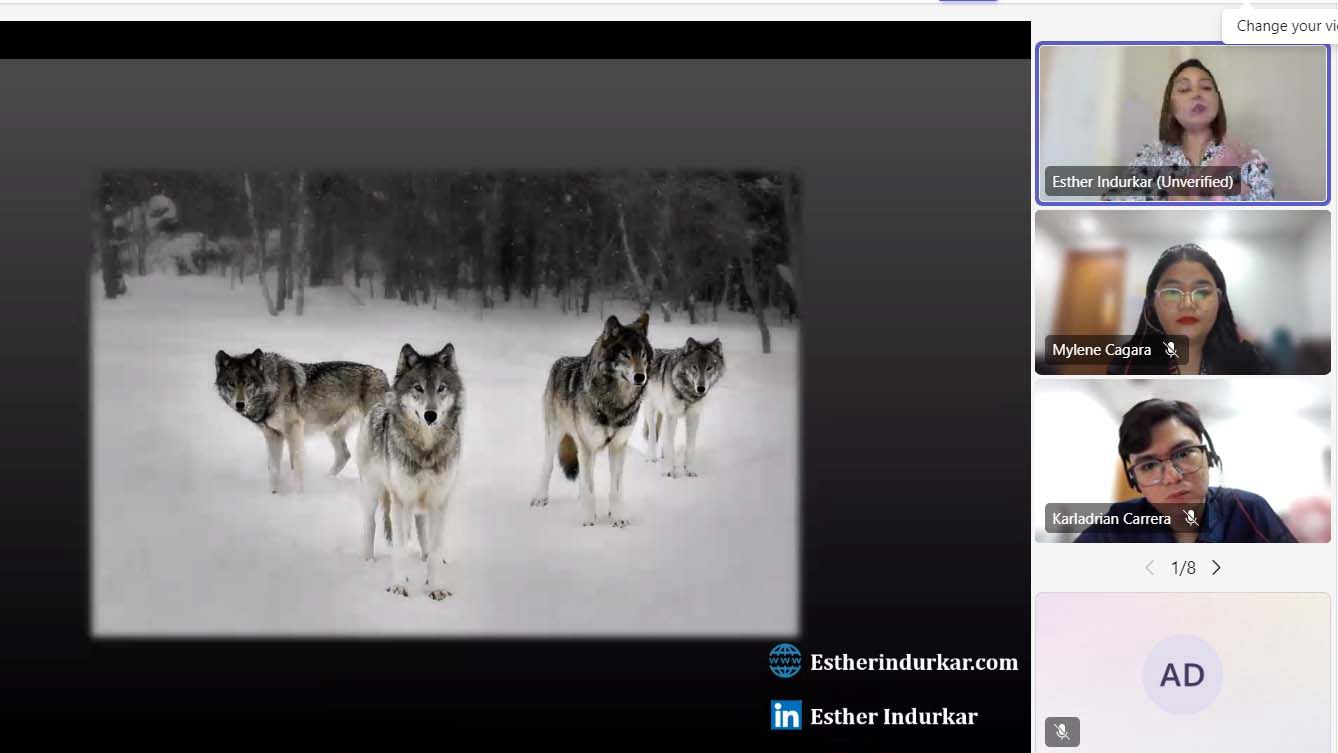Go to previous participant page
This screenshot has height=753, width=1338.
[1150, 568]
